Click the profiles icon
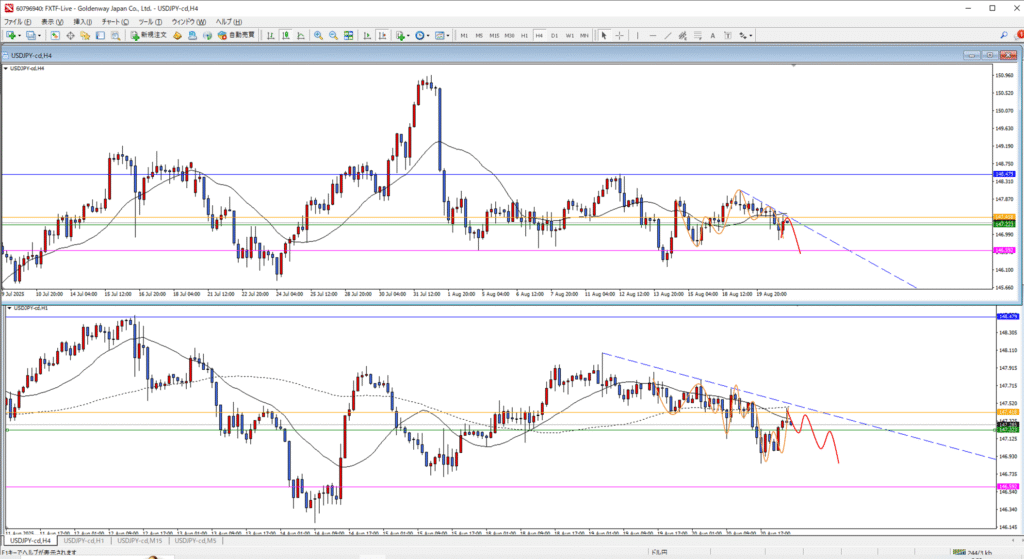 [31, 35]
